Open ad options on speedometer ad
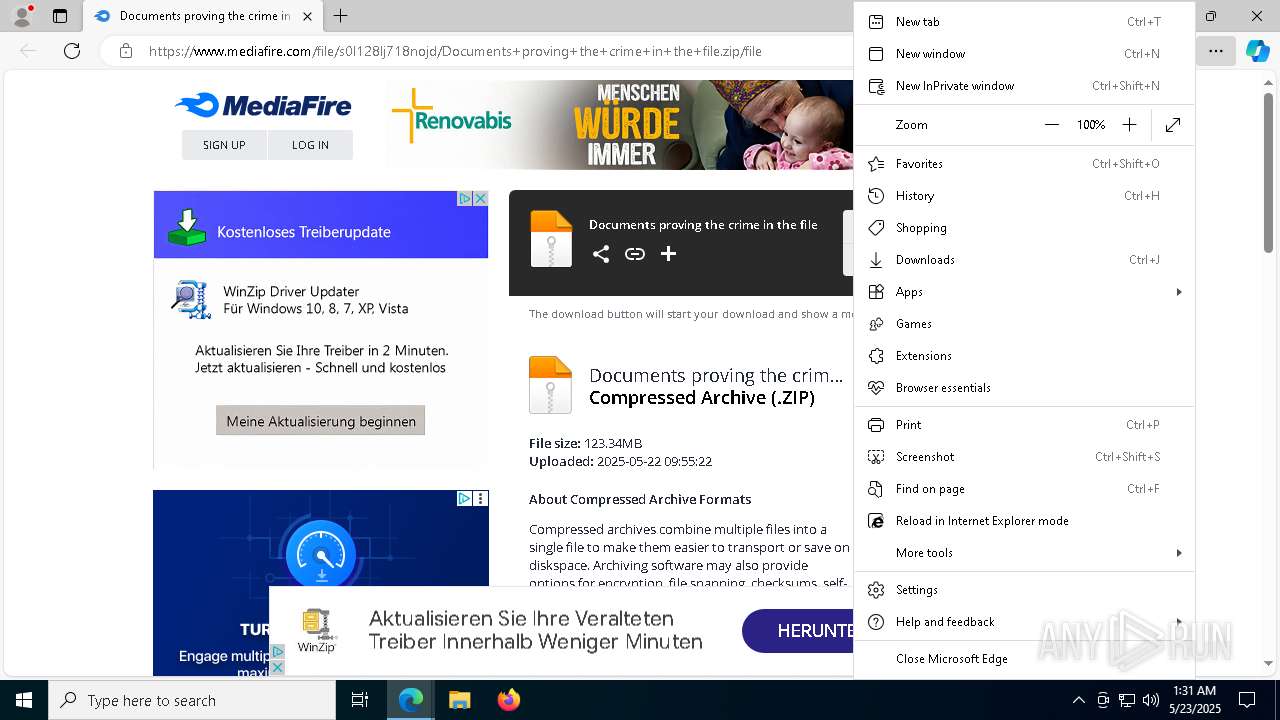The image size is (1280, 720). click(481, 498)
